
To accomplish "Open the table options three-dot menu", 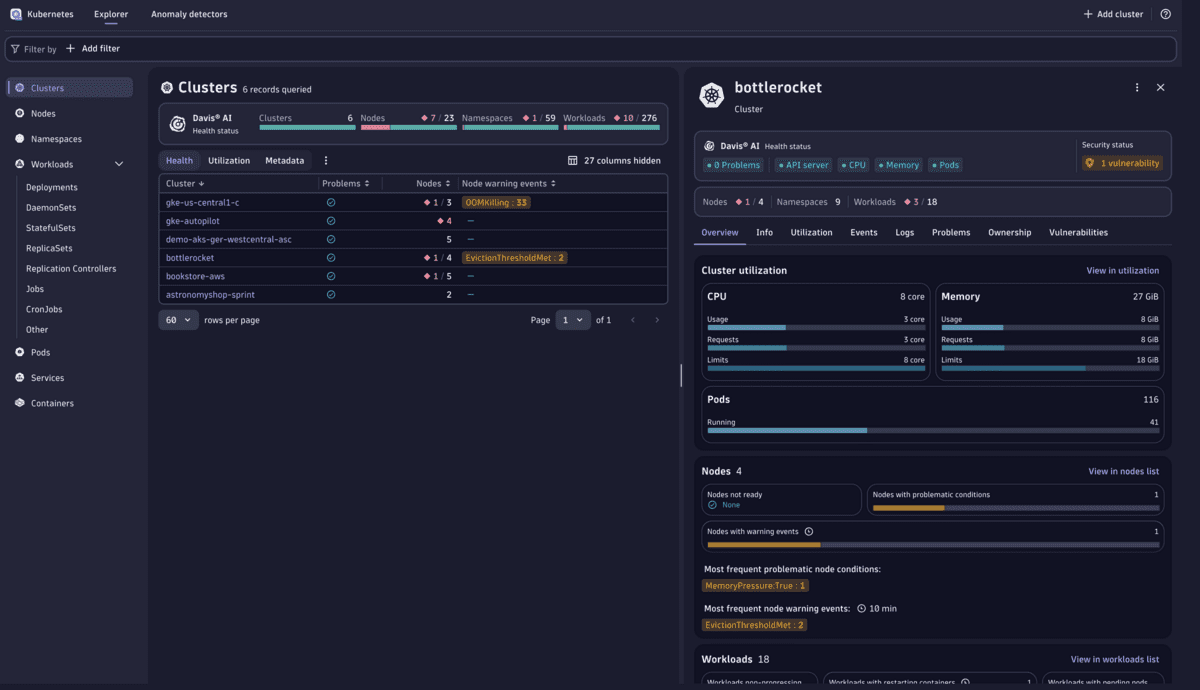I will coord(326,160).
